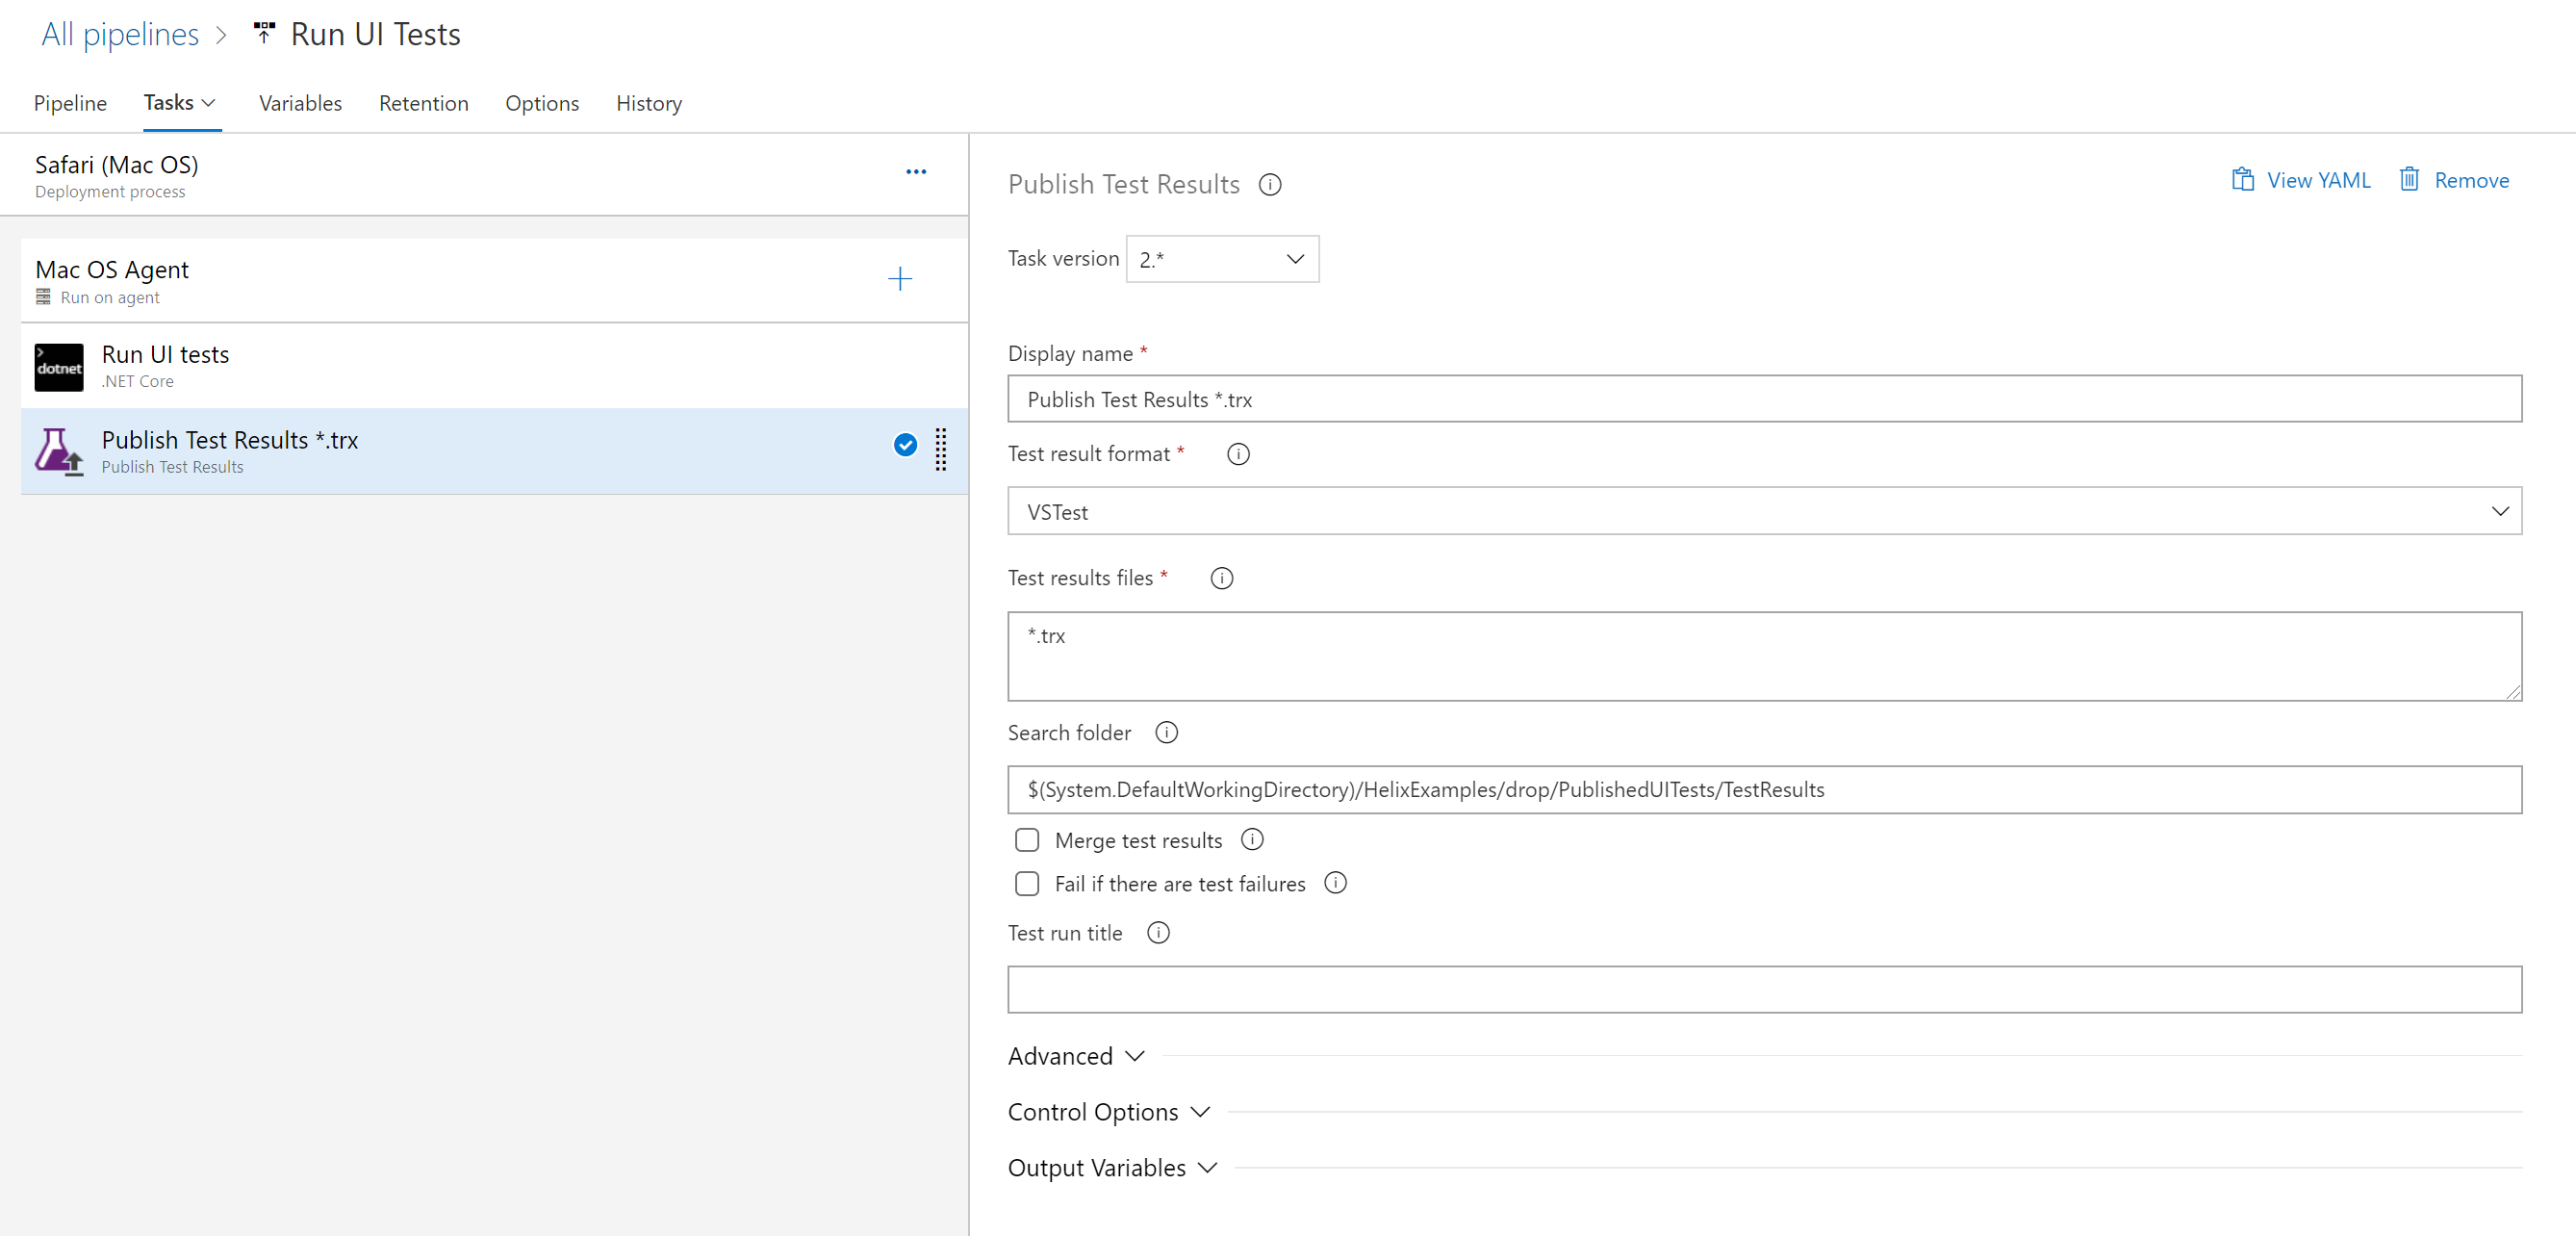Click View YAML button
This screenshot has height=1236, width=2576.
click(x=2300, y=180)
